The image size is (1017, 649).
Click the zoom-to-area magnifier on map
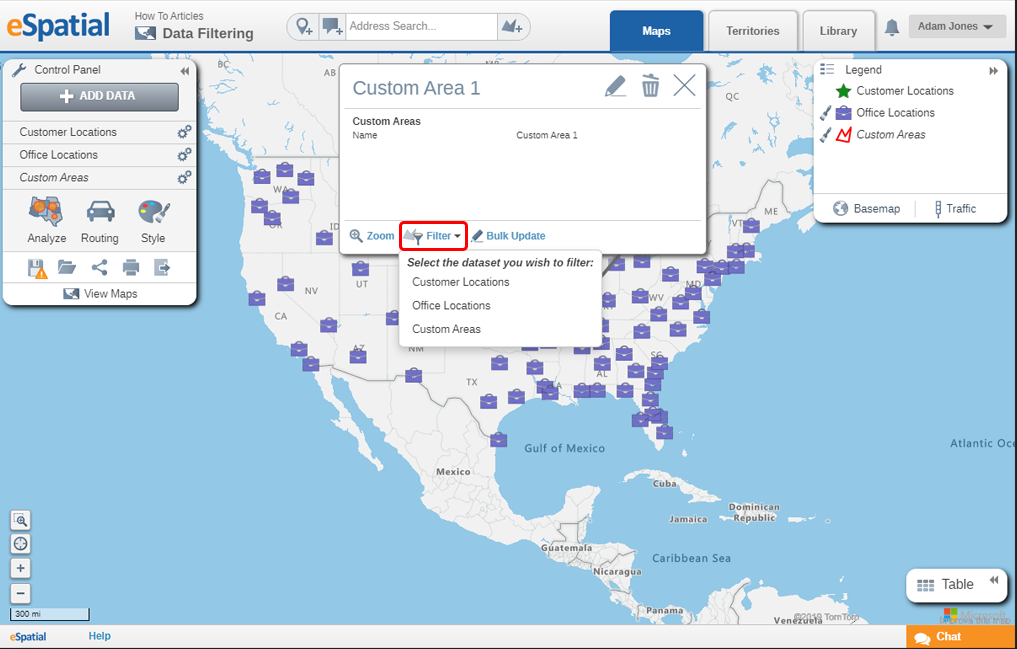click(x=21, y=520)
